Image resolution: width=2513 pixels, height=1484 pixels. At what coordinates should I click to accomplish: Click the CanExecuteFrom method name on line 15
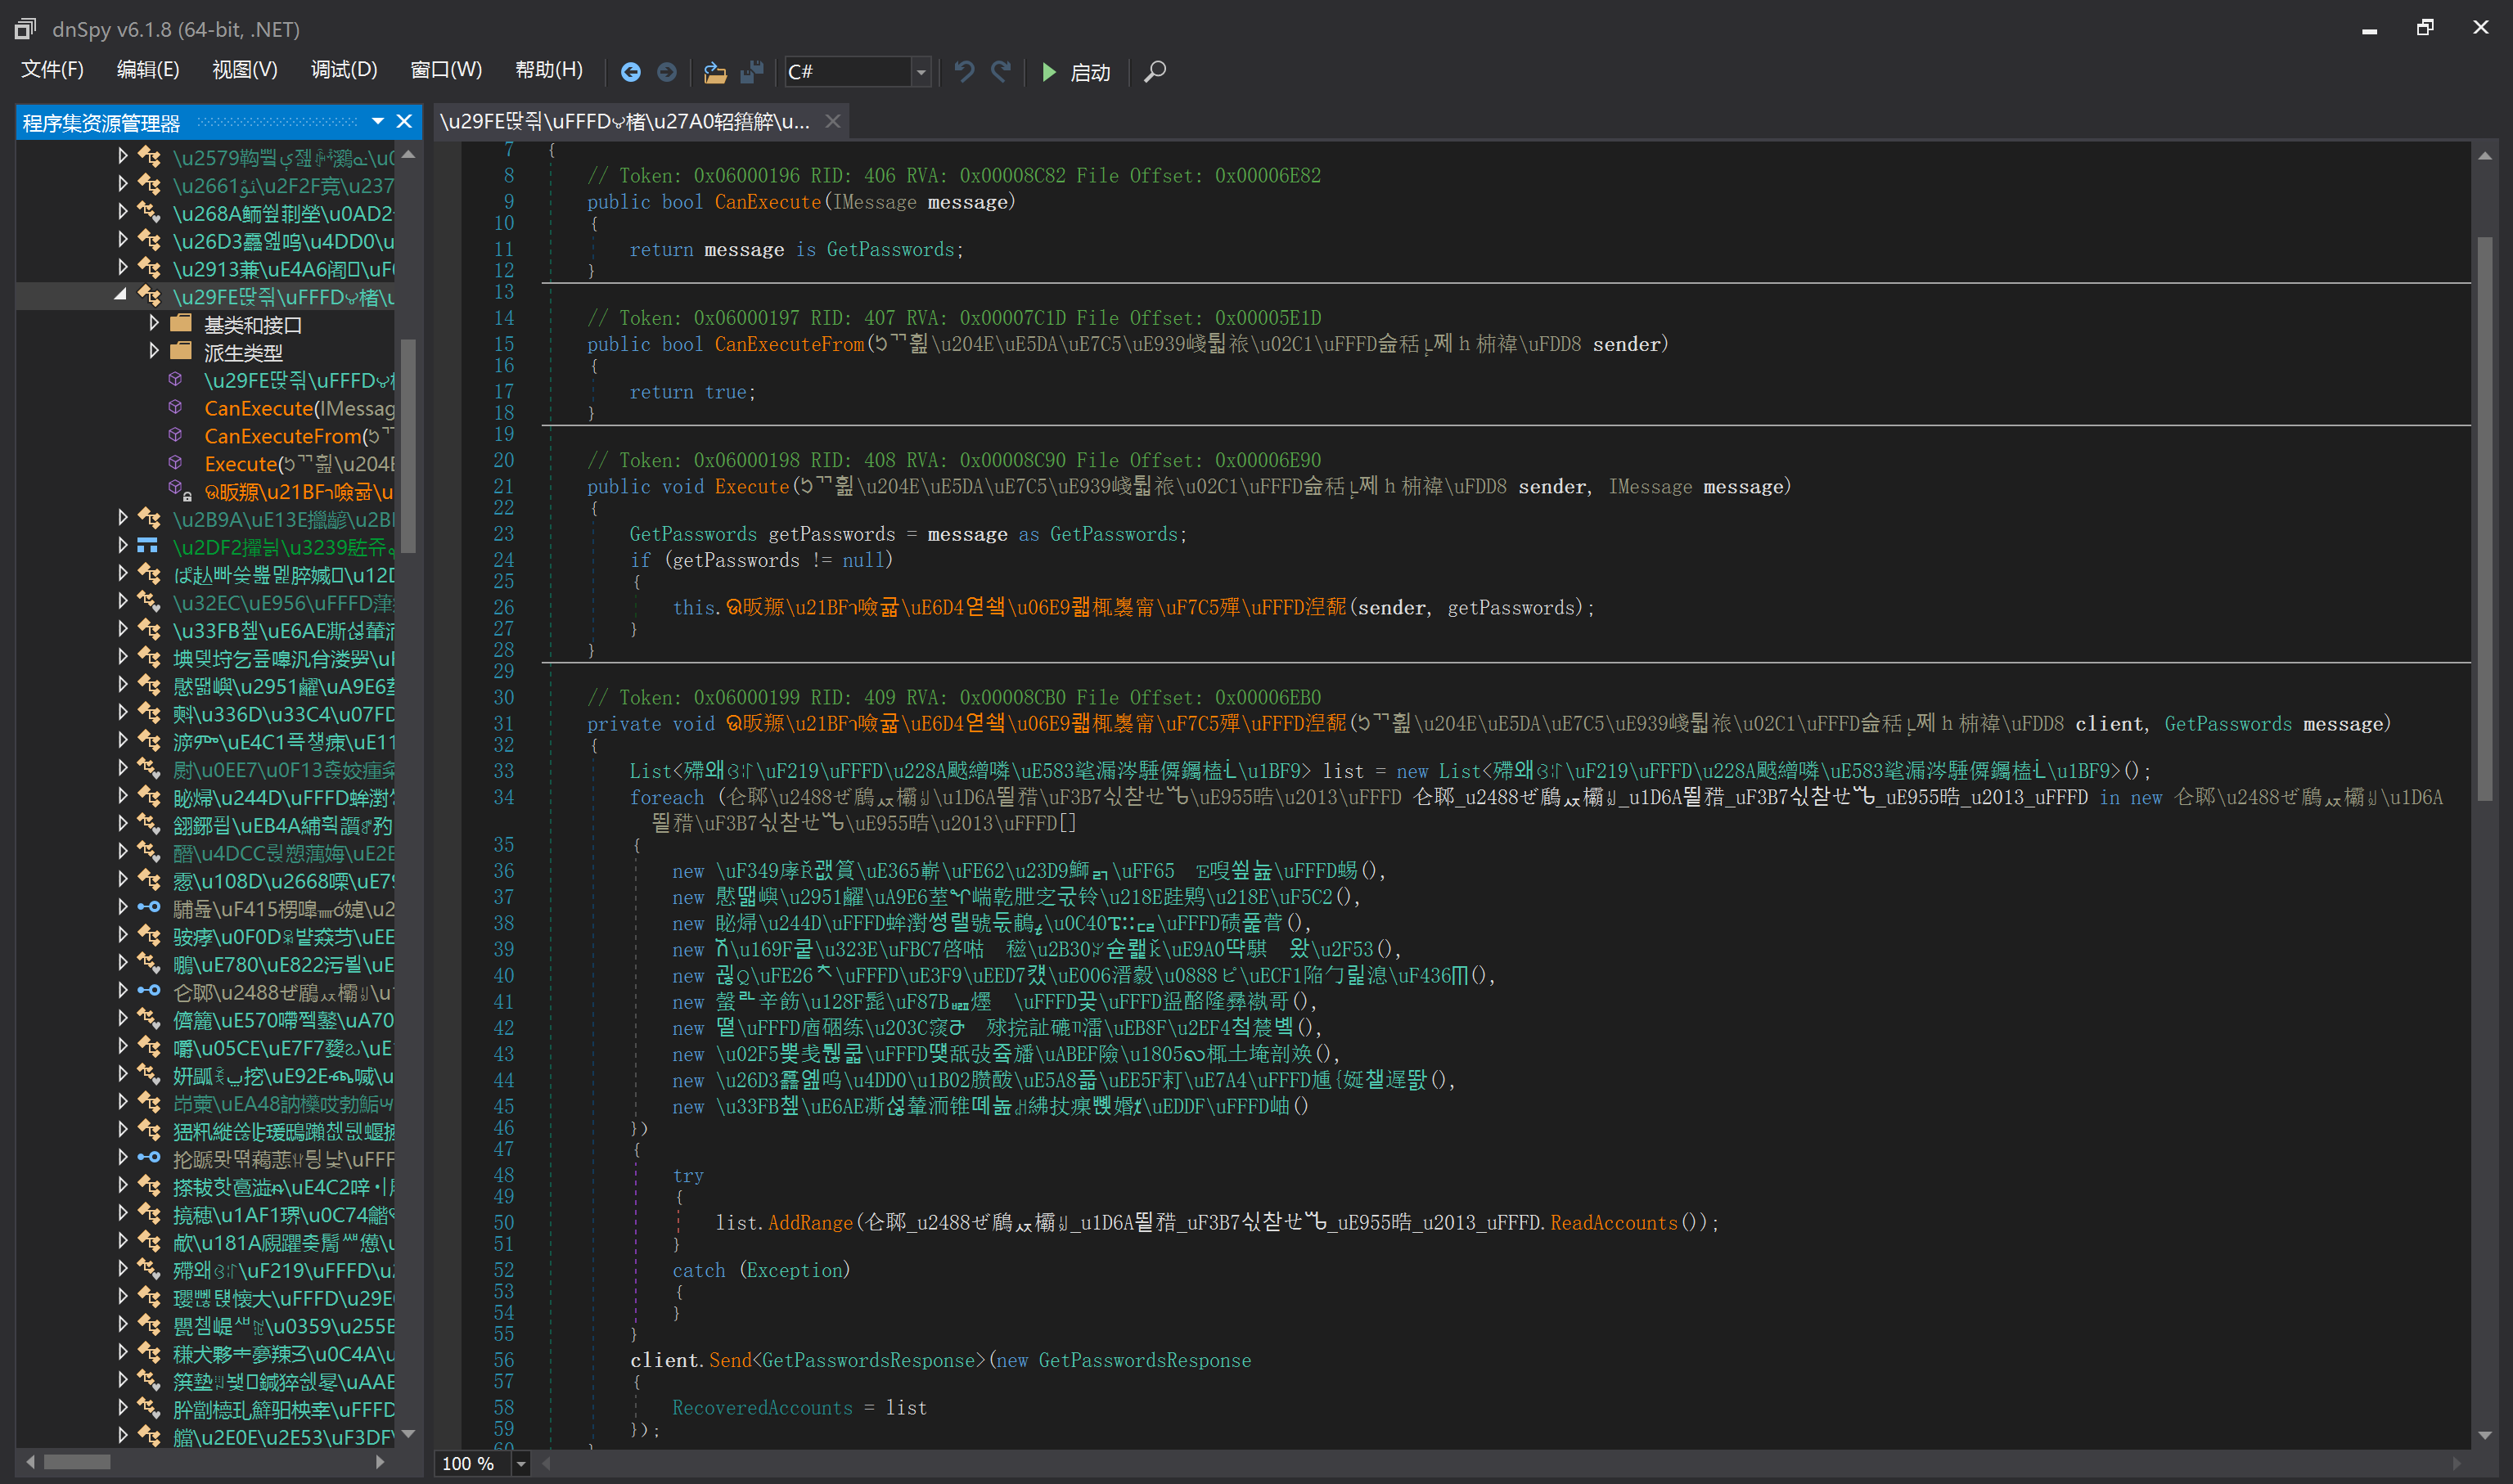point(789,344)
